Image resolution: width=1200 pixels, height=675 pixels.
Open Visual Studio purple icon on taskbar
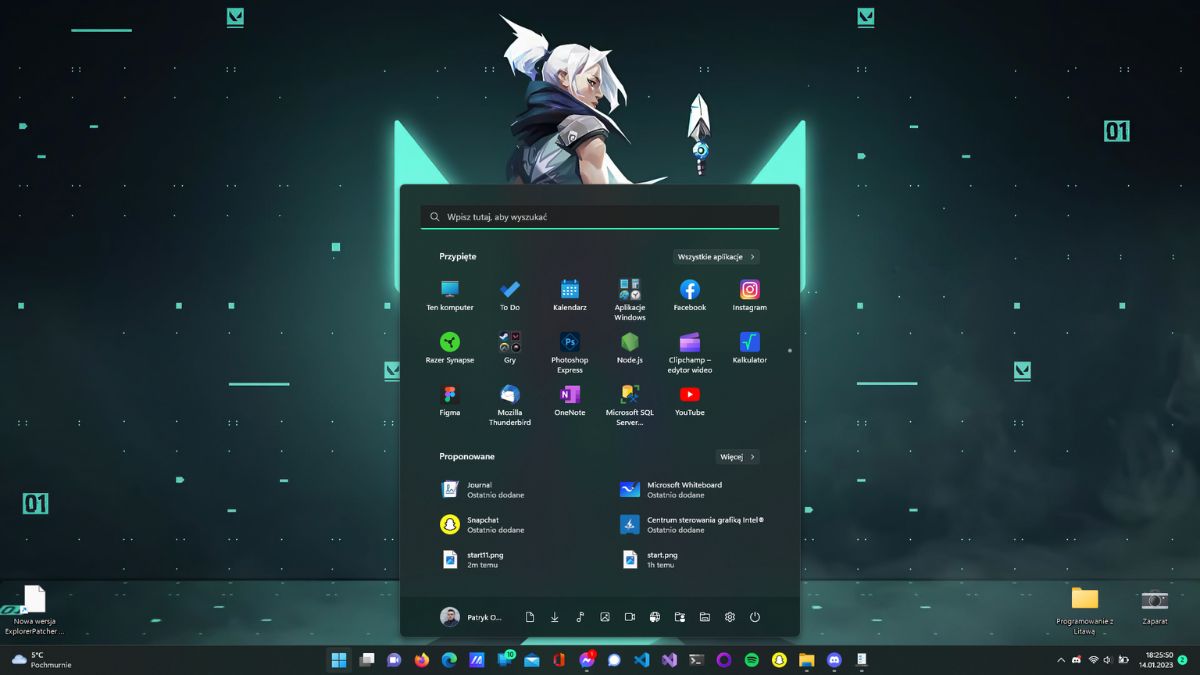[670, 660]
